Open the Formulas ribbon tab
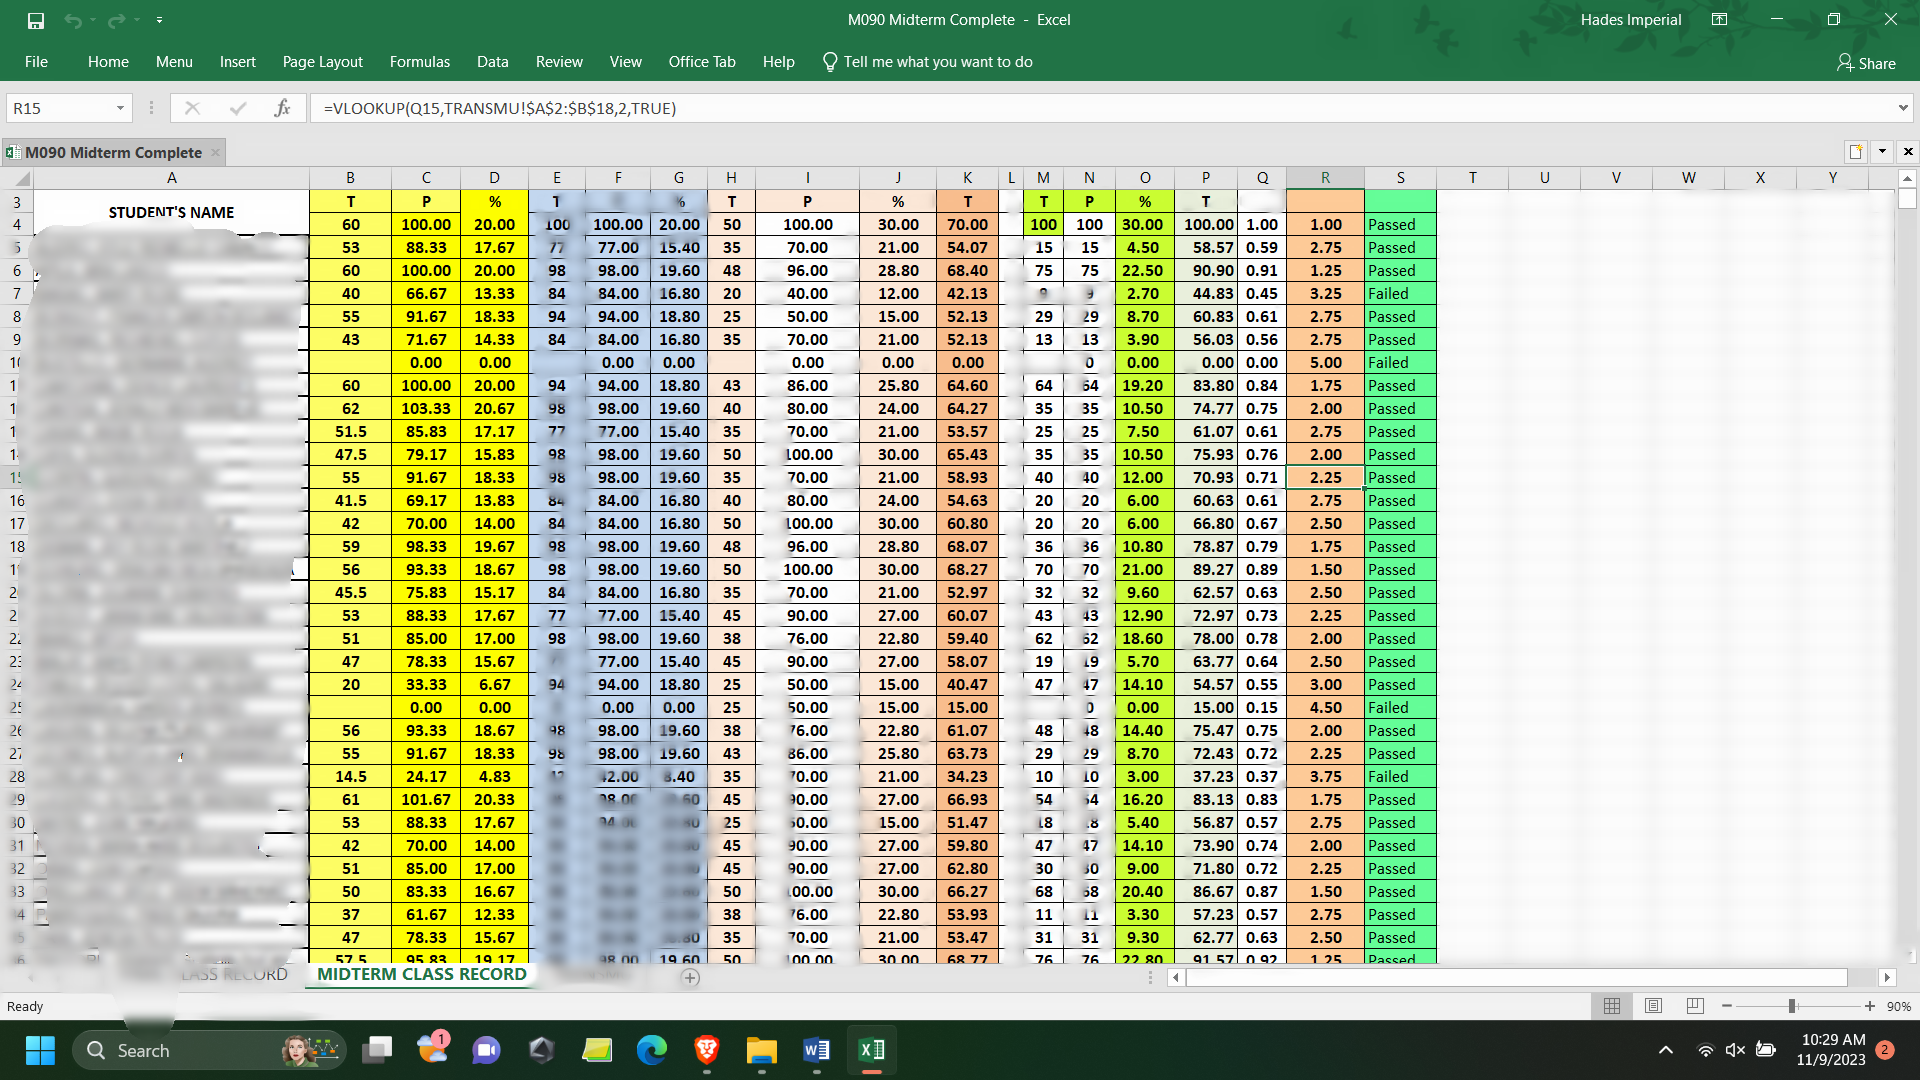1920x1080 pixels. point(419,62)
